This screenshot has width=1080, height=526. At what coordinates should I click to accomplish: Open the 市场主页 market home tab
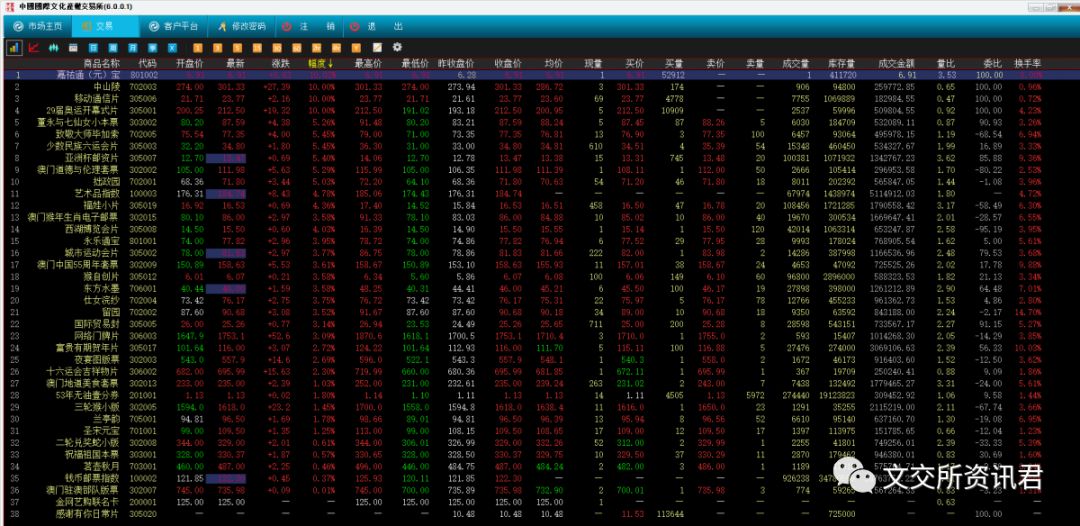coord(38,26)
